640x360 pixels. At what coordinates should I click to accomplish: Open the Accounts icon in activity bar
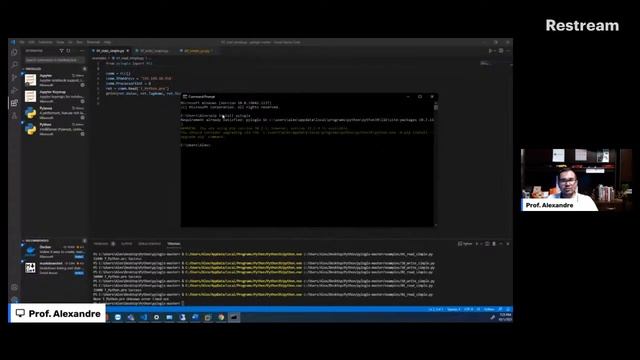click(x=15, y=287)
